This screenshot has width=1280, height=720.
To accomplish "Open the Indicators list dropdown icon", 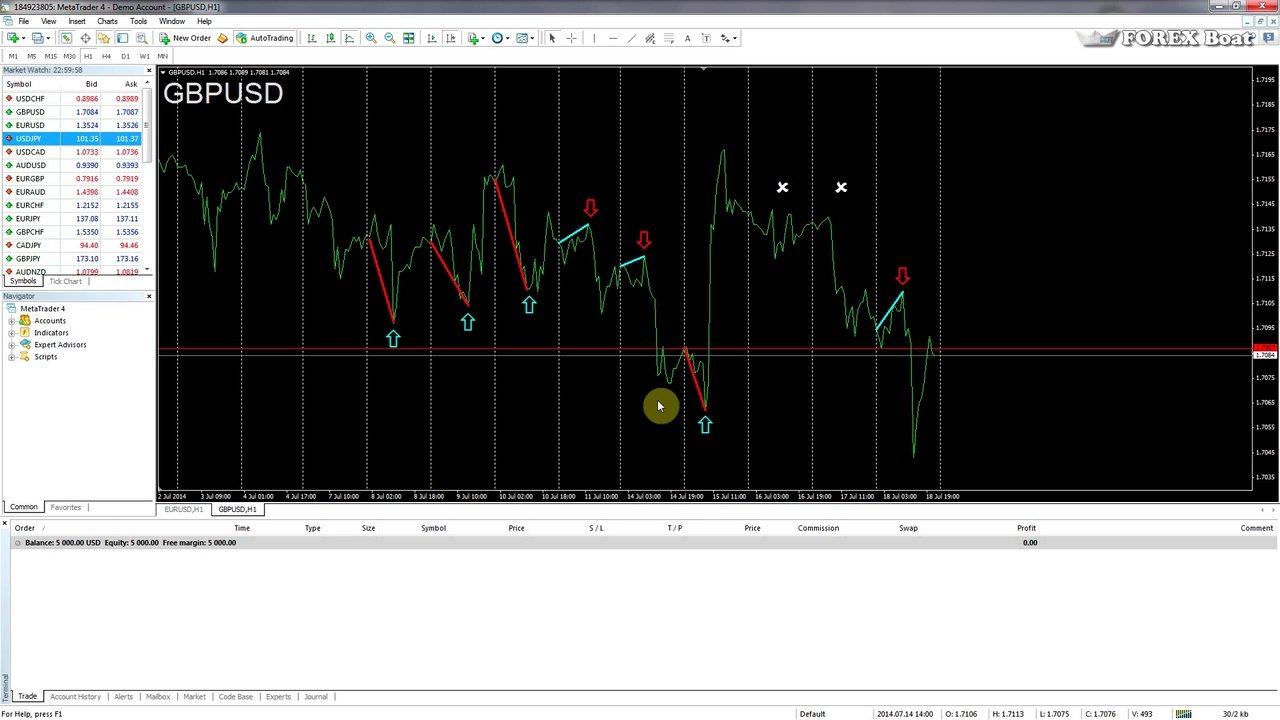I will 476,38.
